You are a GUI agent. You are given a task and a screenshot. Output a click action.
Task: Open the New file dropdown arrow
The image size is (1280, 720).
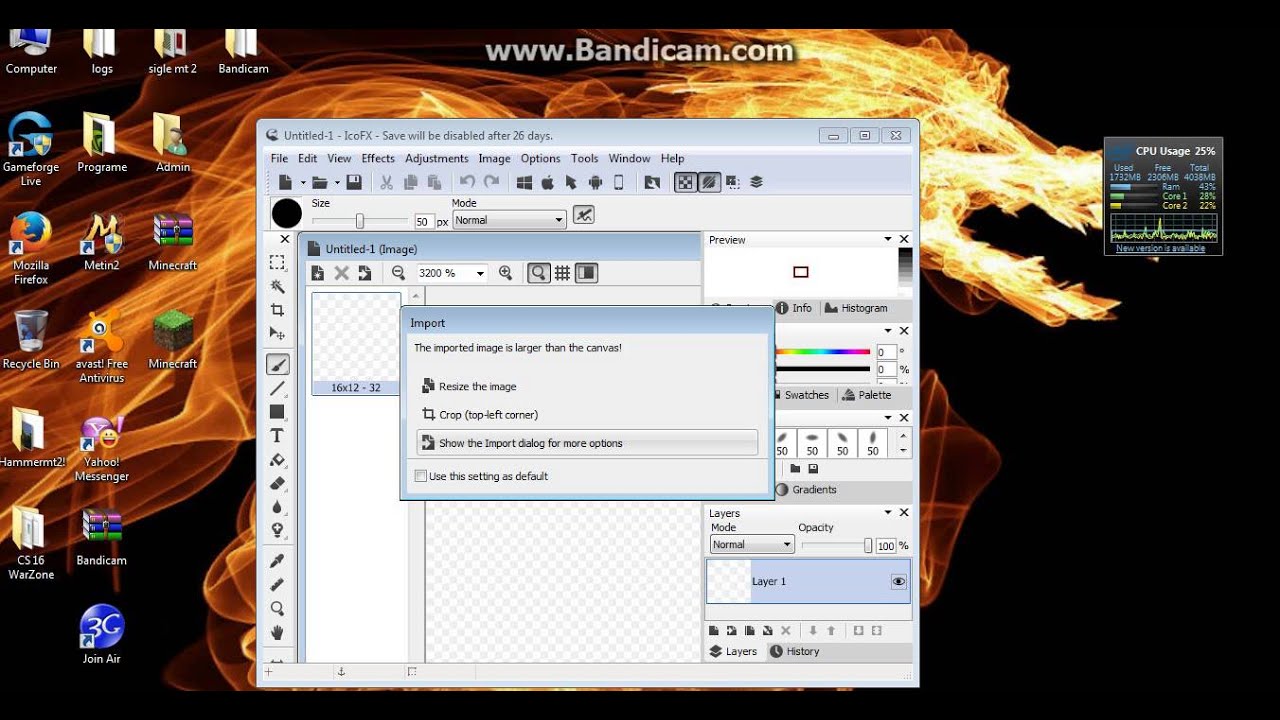coord(303,183)
